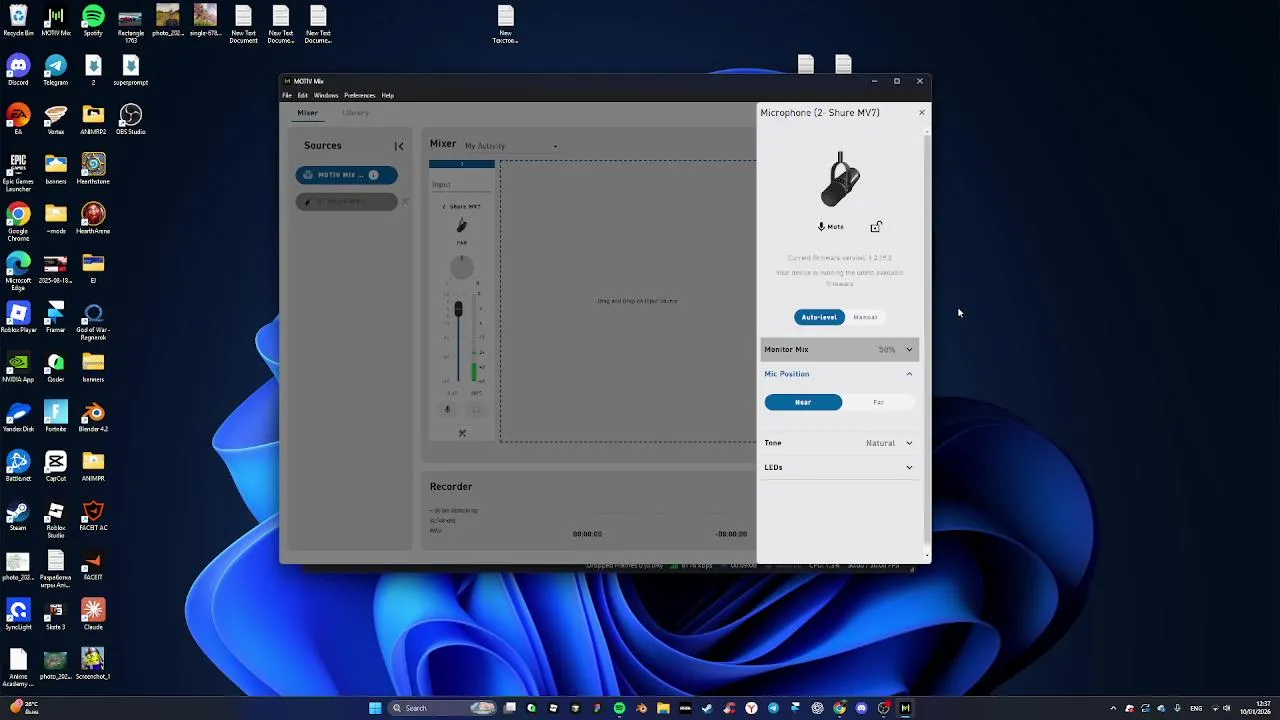The image size is (1280, 720).
Task: Close the Microphone settings panel
Action: coord(922,113)
